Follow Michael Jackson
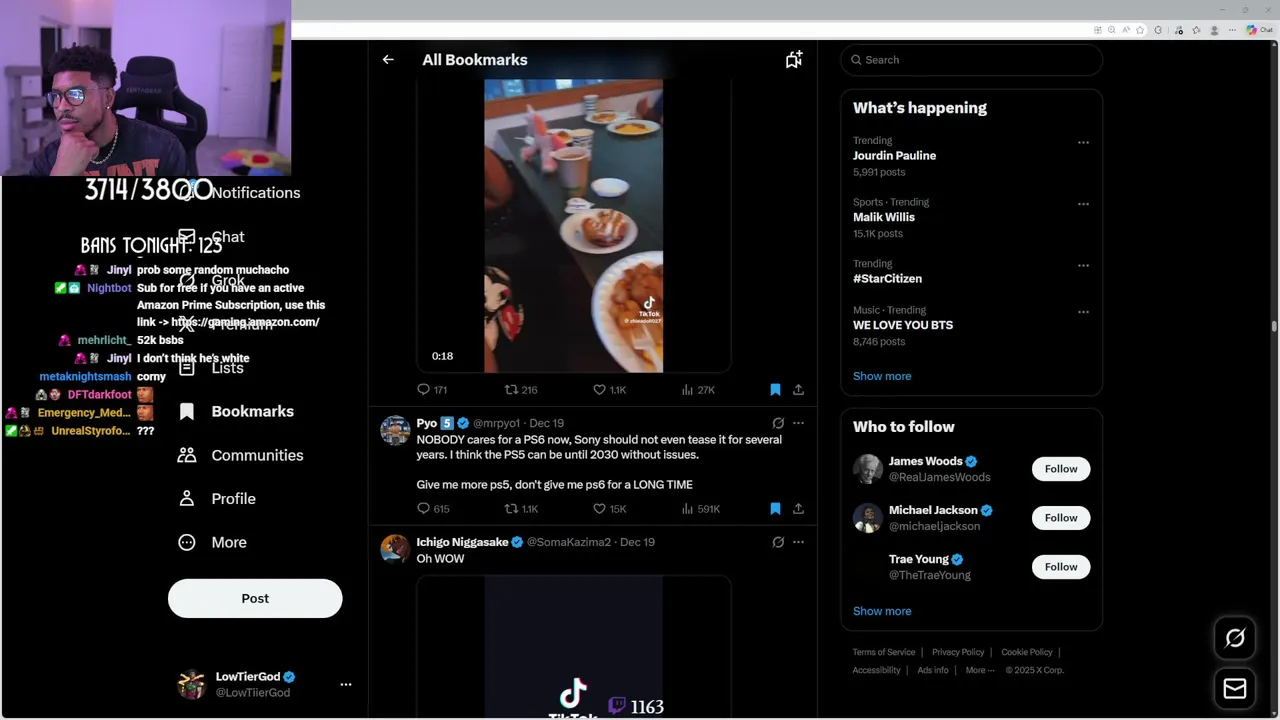 click(x=1061, y=518)
